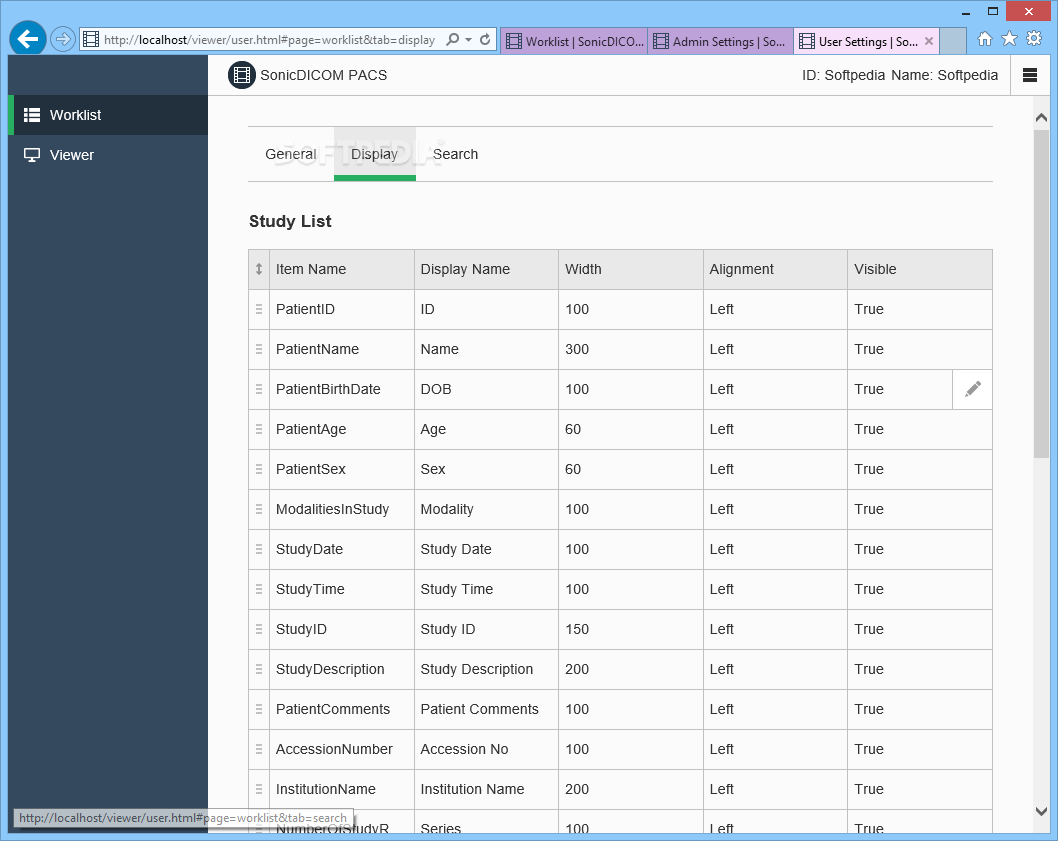Screen dimensions: 1058x841
Task: Open a new blank browser tab
Action: 953,41
